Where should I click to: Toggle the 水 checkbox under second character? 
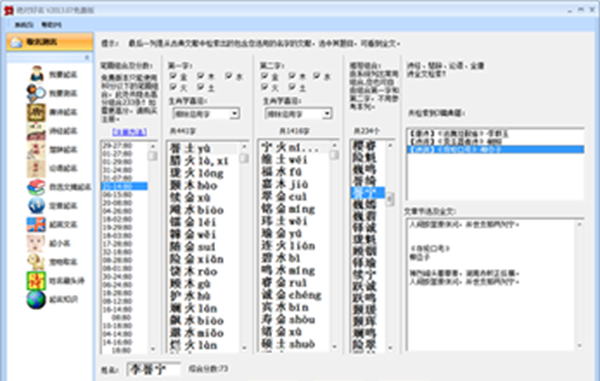[x=316, y=76]
